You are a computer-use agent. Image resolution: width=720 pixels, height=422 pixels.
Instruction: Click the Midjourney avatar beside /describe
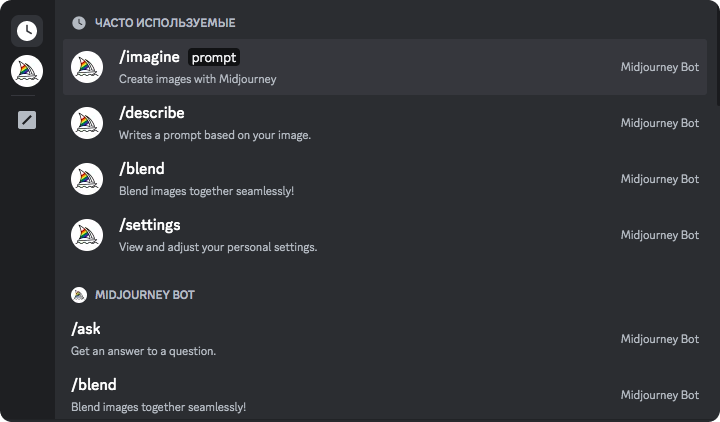[87, 123]
